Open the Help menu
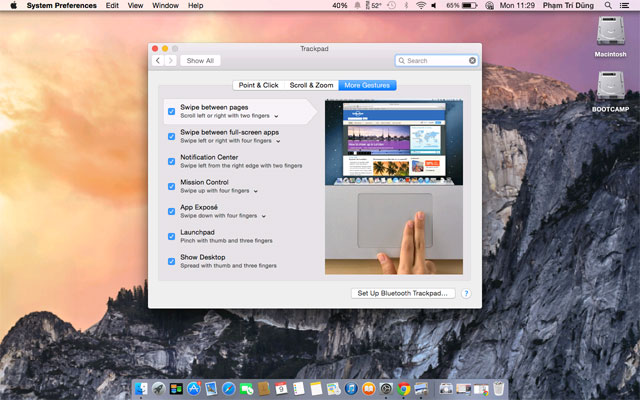Viewport: 640px width, 400px height. point(196,5)
